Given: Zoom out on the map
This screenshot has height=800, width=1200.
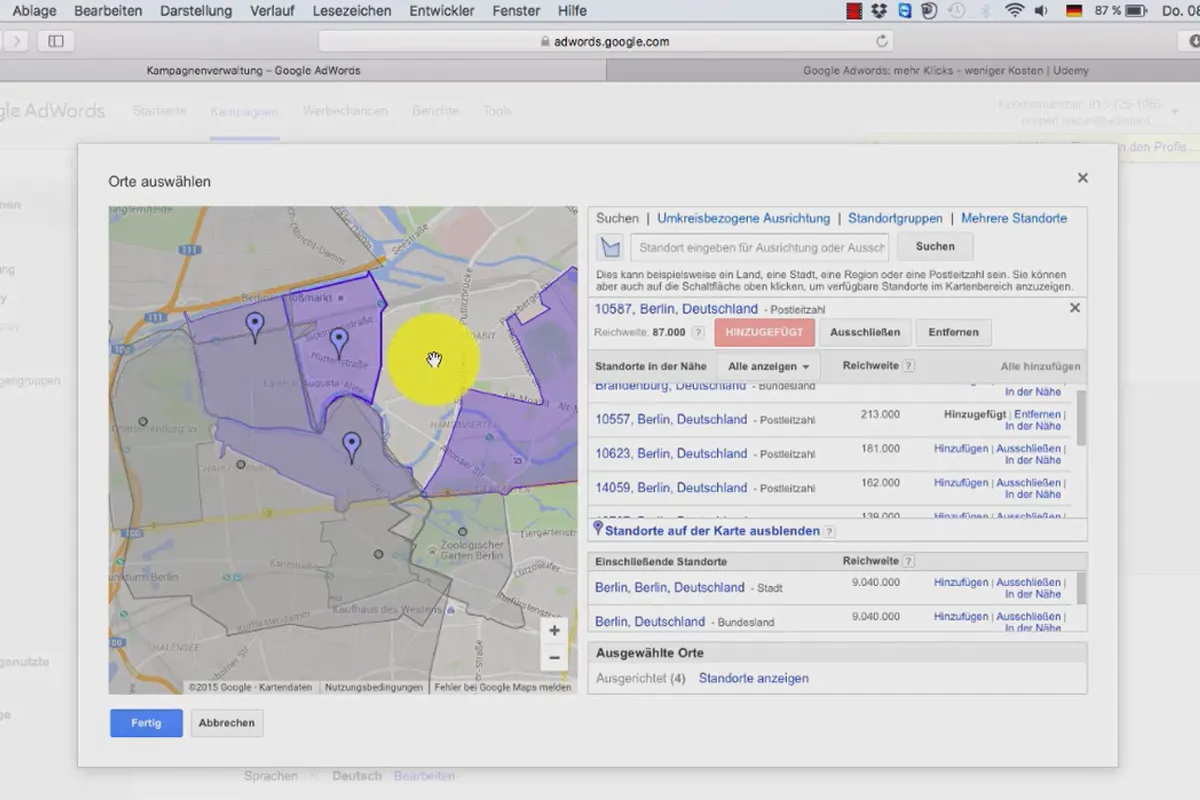Looking at the screenshot, I should [x=554, y=658].
